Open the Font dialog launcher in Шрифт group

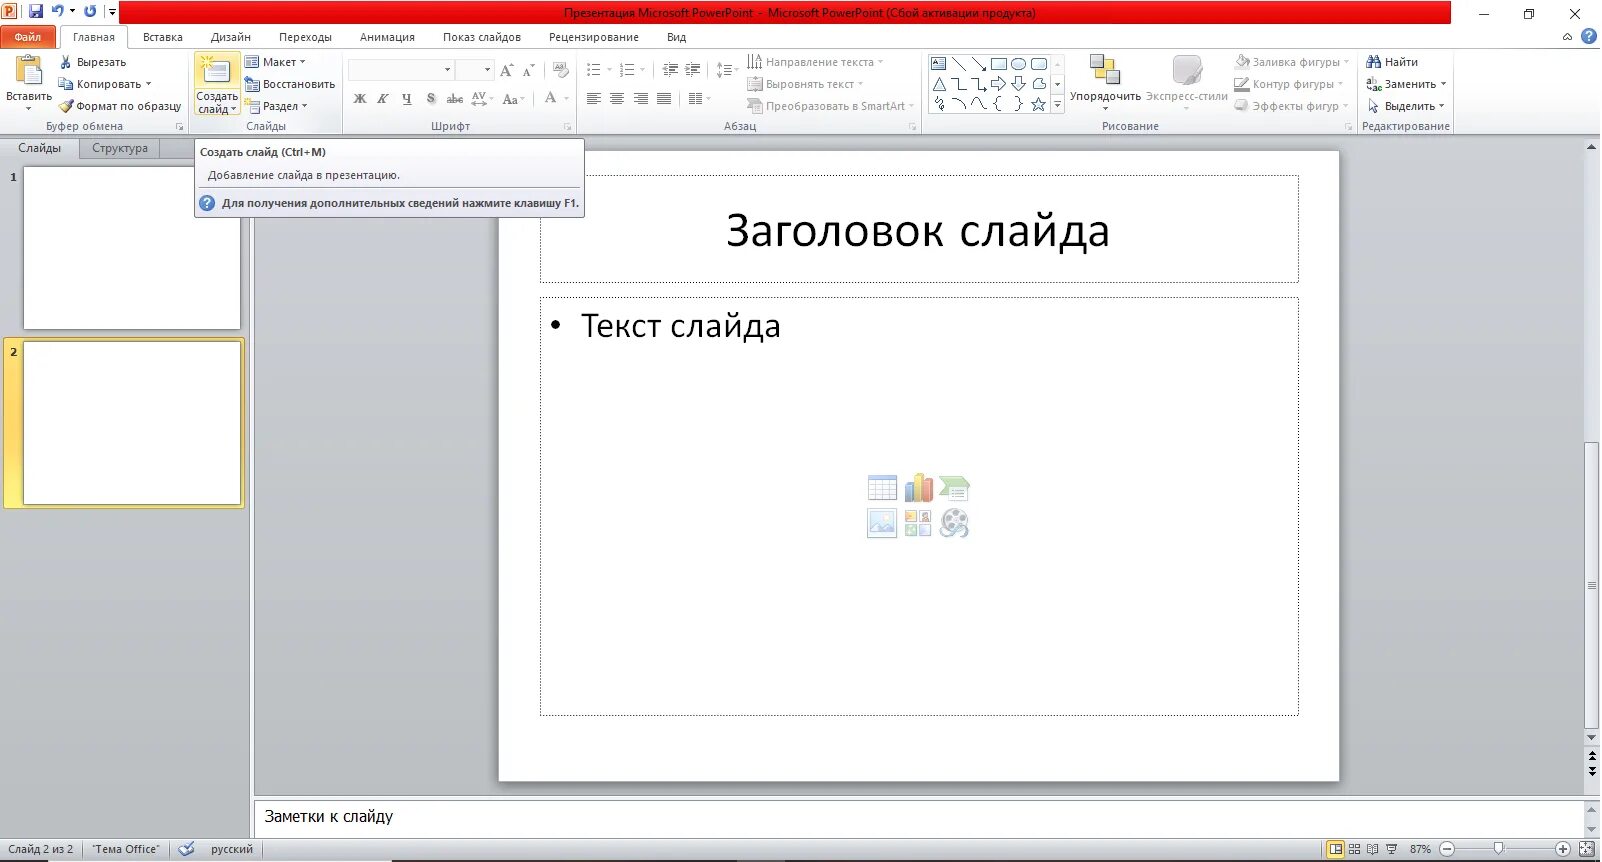coord(567,127)
